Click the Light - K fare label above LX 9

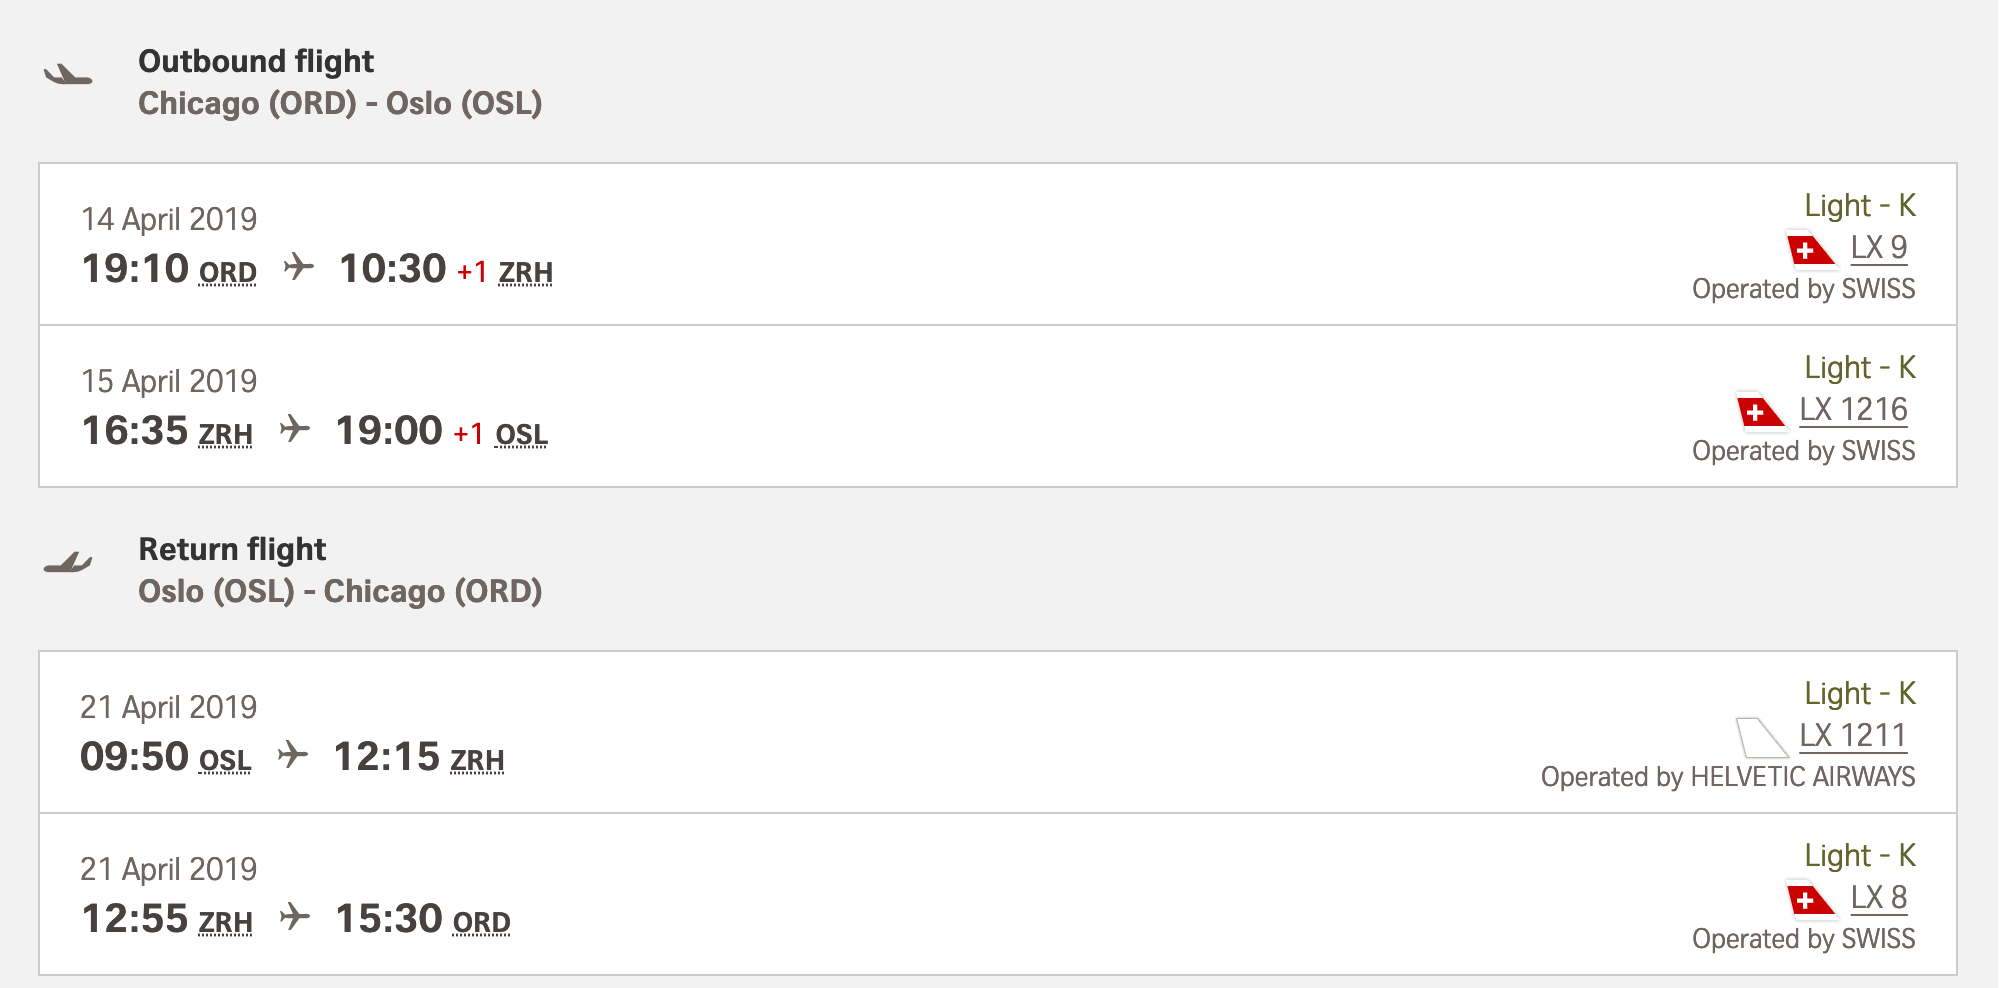pyautogui.click(x=1859, y=205)
